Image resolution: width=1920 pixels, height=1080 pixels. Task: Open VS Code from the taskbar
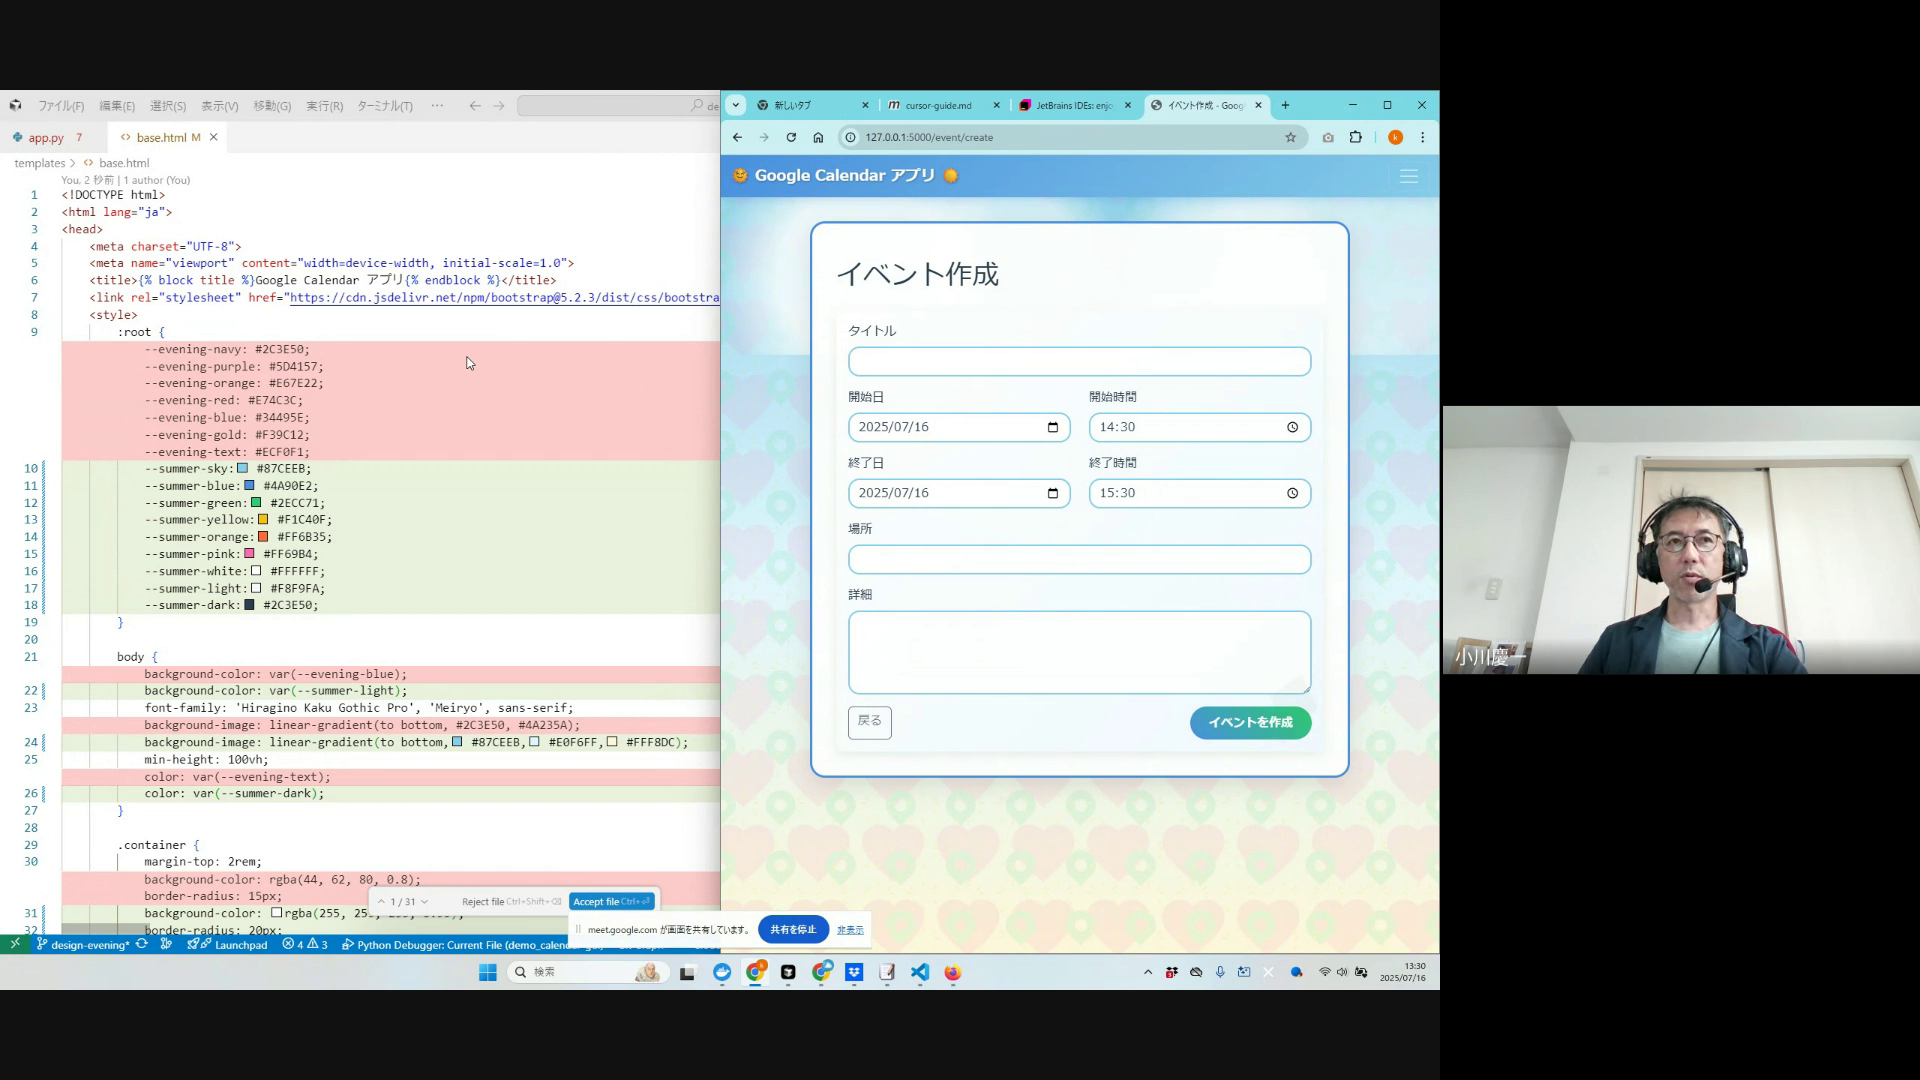point(920,972)
